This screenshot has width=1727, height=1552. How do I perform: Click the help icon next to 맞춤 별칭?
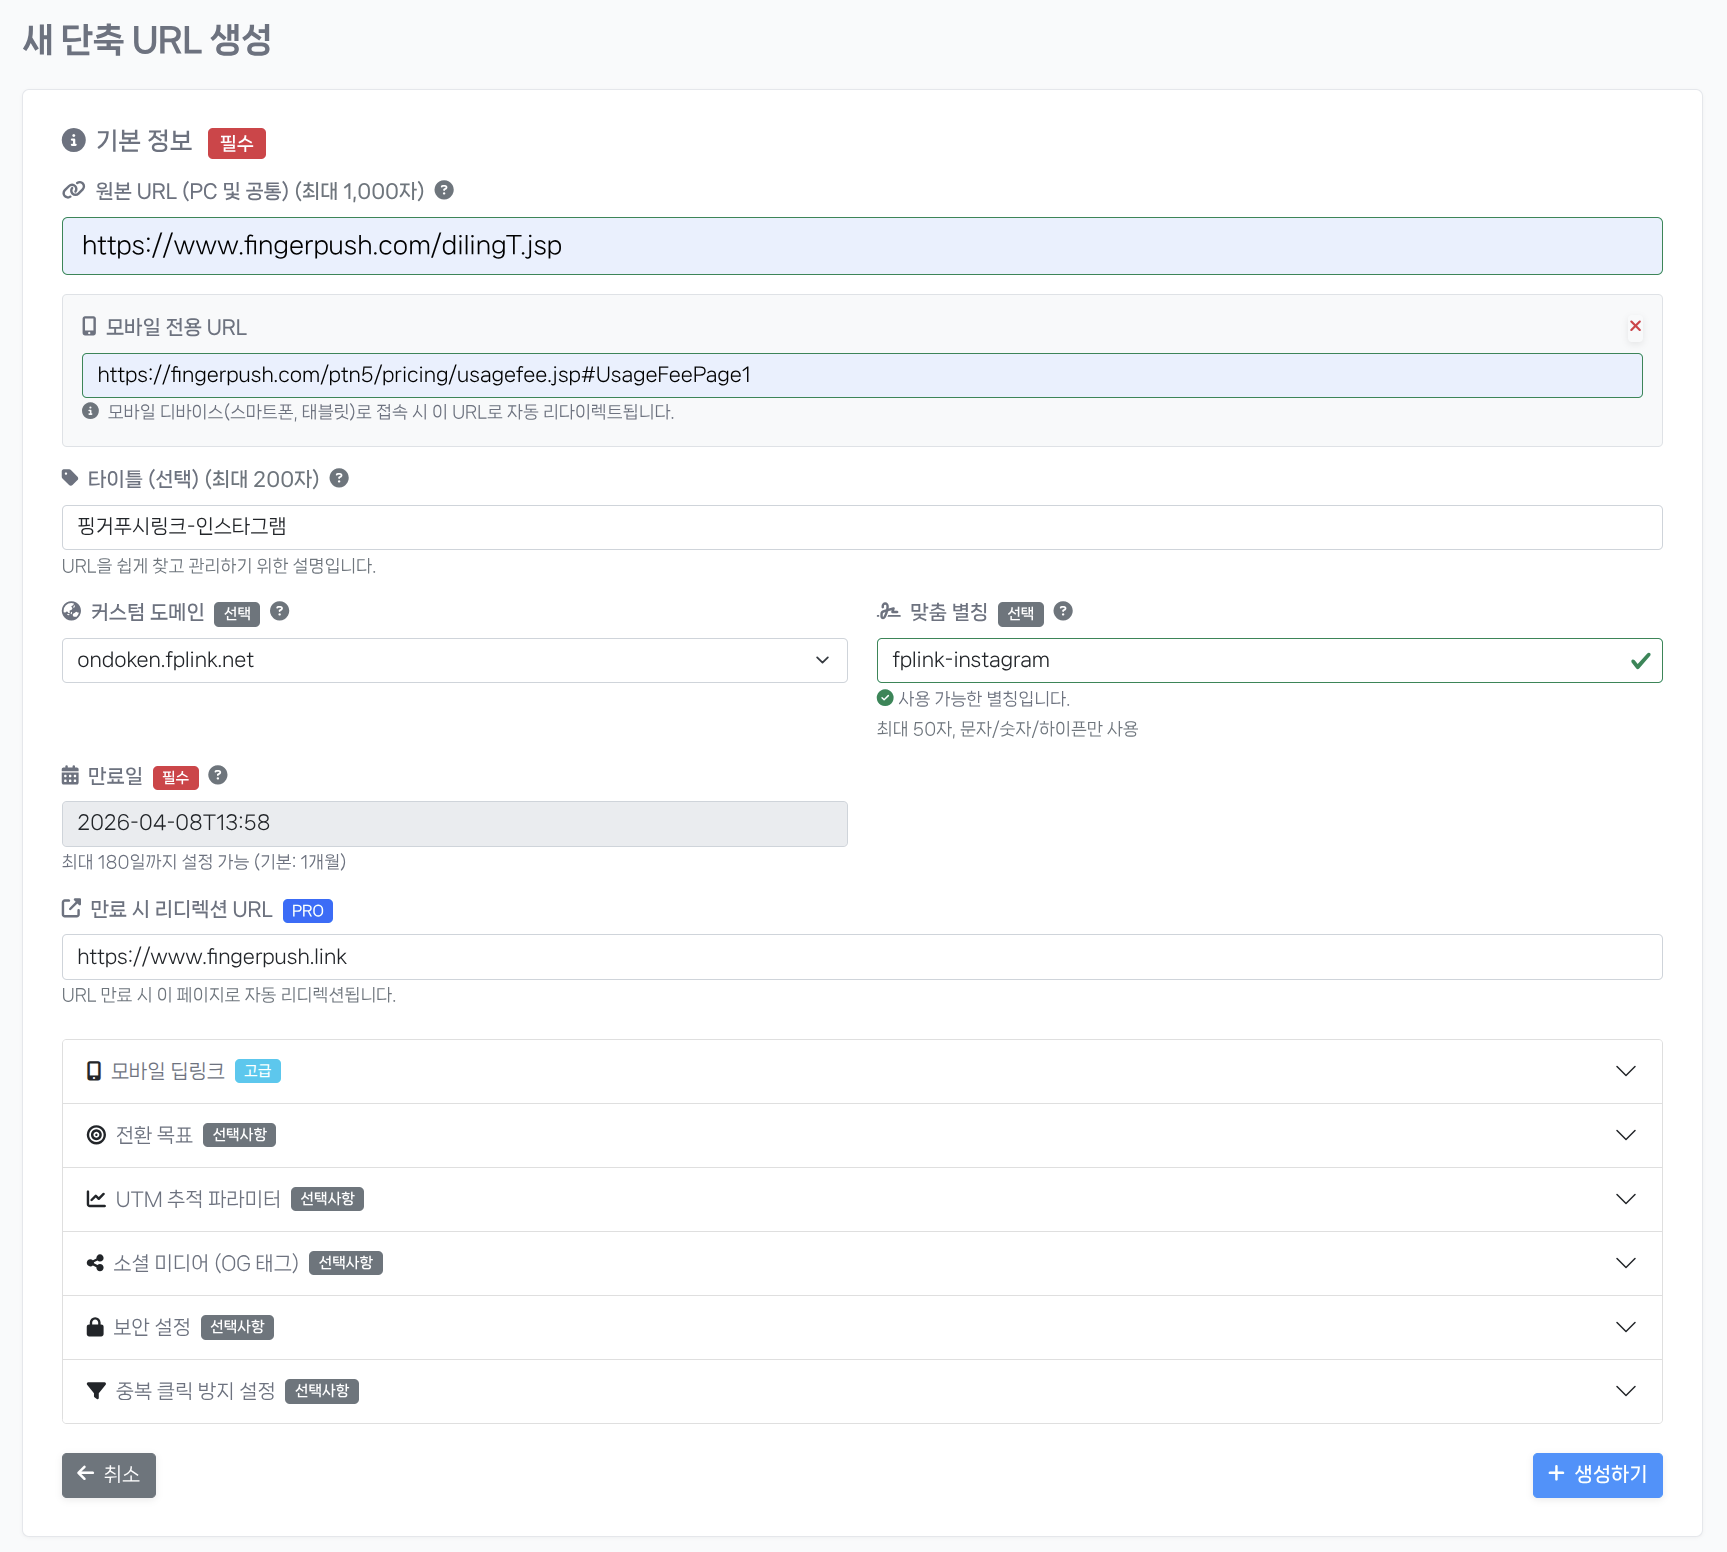click(1063, 611)
